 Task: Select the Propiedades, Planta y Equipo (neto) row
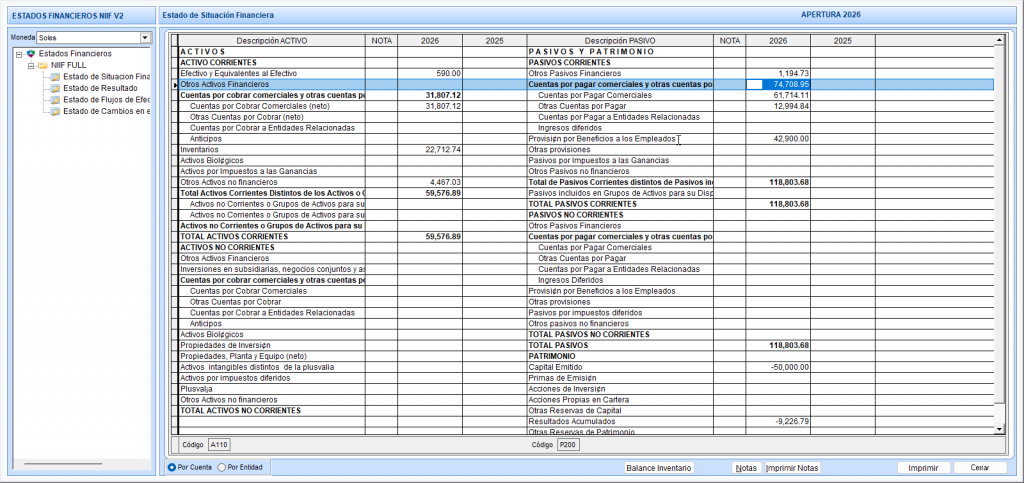pos(272,356)
